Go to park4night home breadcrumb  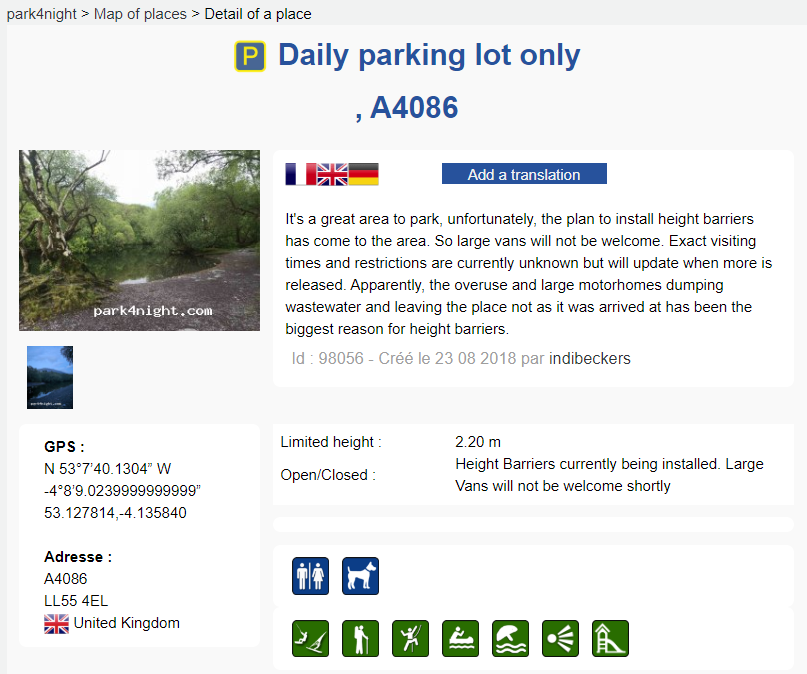[x=41, y=14]
